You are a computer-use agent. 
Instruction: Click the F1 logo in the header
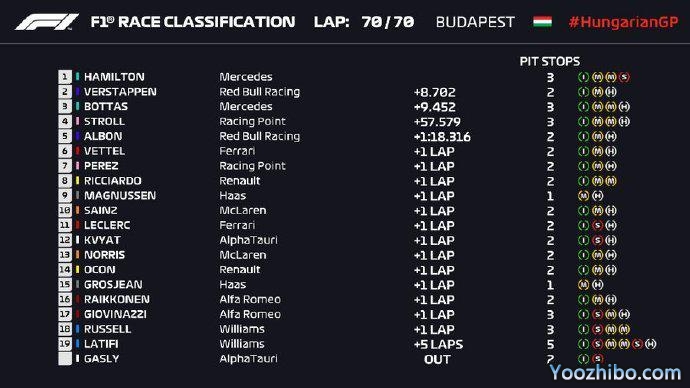(x=47, y=22)
